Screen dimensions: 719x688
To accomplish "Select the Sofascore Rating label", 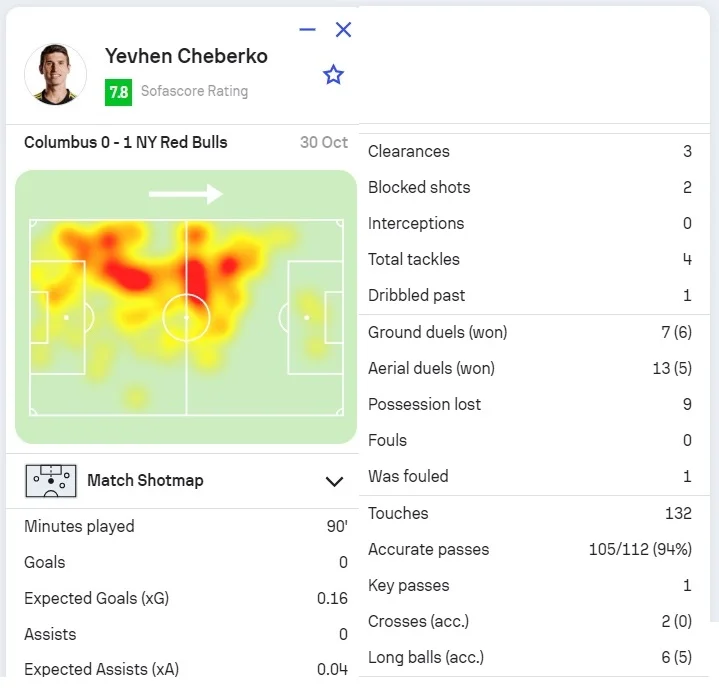I will click(x=194, y=91).
